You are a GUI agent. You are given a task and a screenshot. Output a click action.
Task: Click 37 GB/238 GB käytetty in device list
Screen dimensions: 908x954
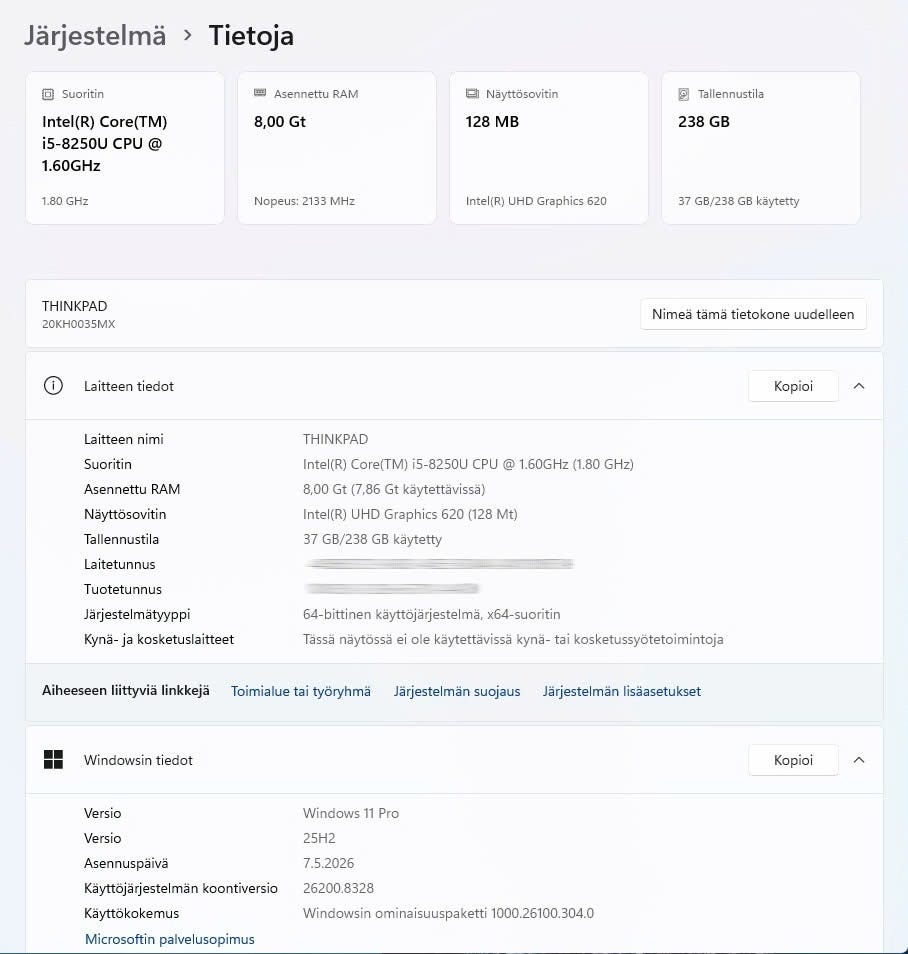click(372, 539)
